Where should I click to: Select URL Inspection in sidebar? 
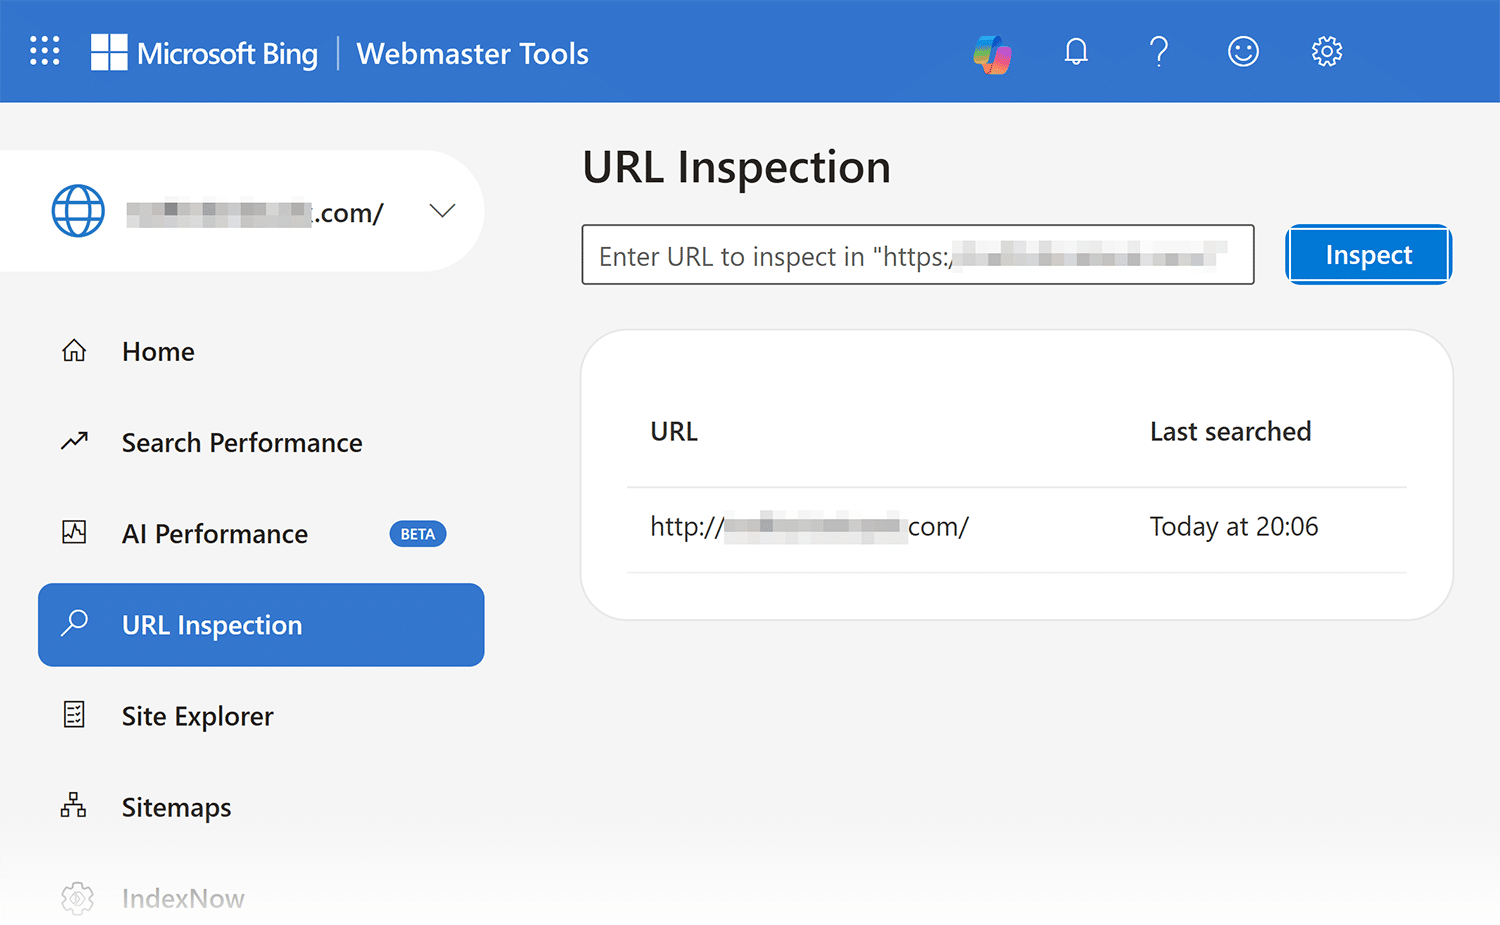(261, 625)
